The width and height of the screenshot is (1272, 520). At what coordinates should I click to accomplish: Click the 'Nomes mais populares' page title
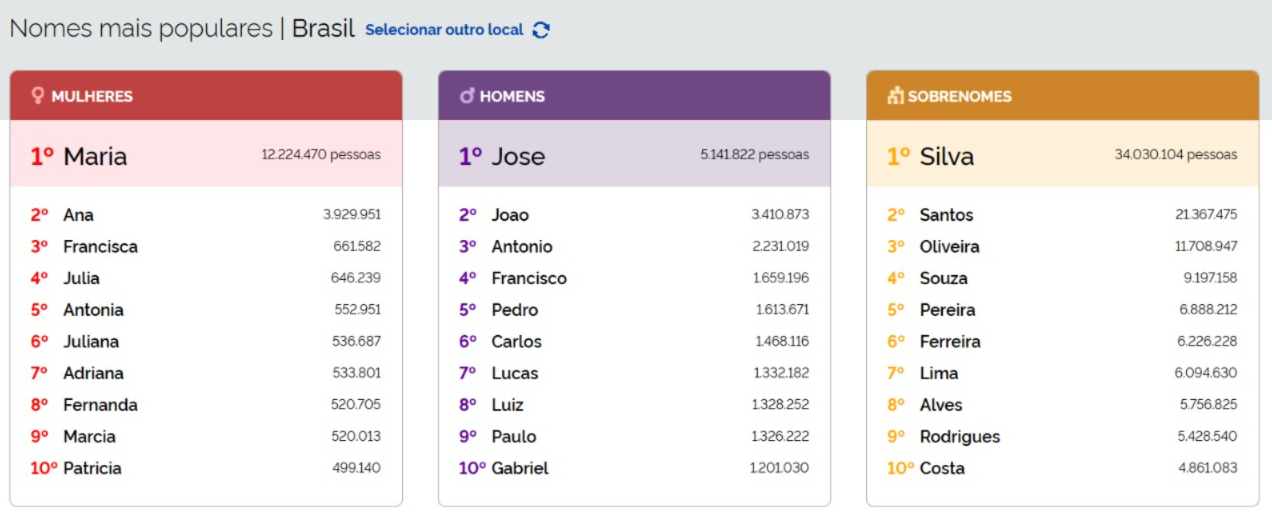[x=140, y=29]
